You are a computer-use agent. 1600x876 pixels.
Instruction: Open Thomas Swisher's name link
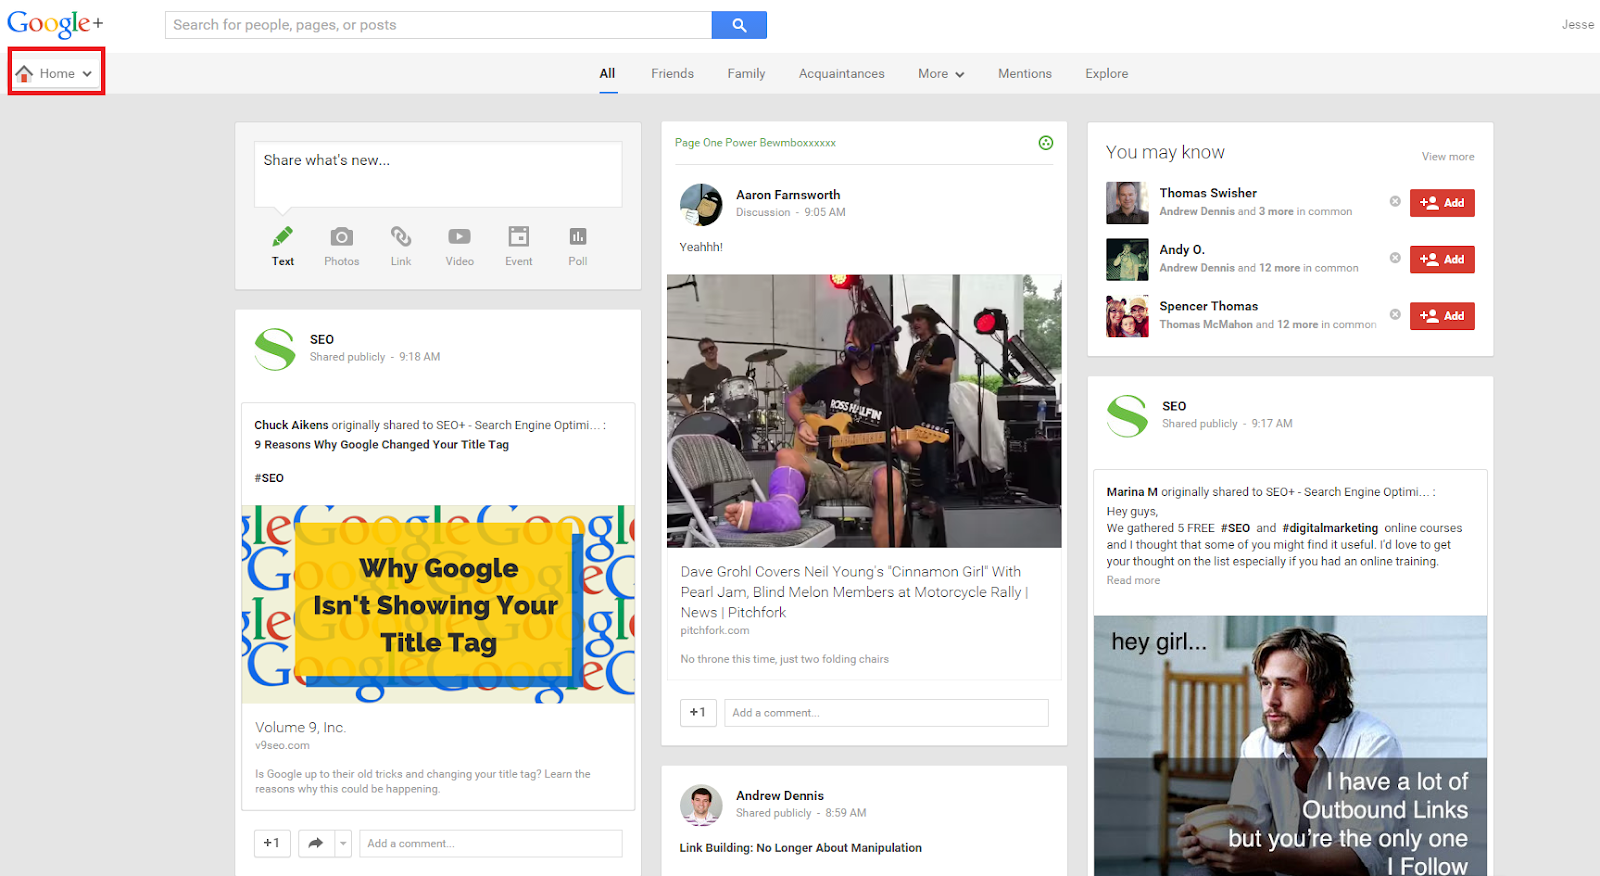pos(1208,193)
